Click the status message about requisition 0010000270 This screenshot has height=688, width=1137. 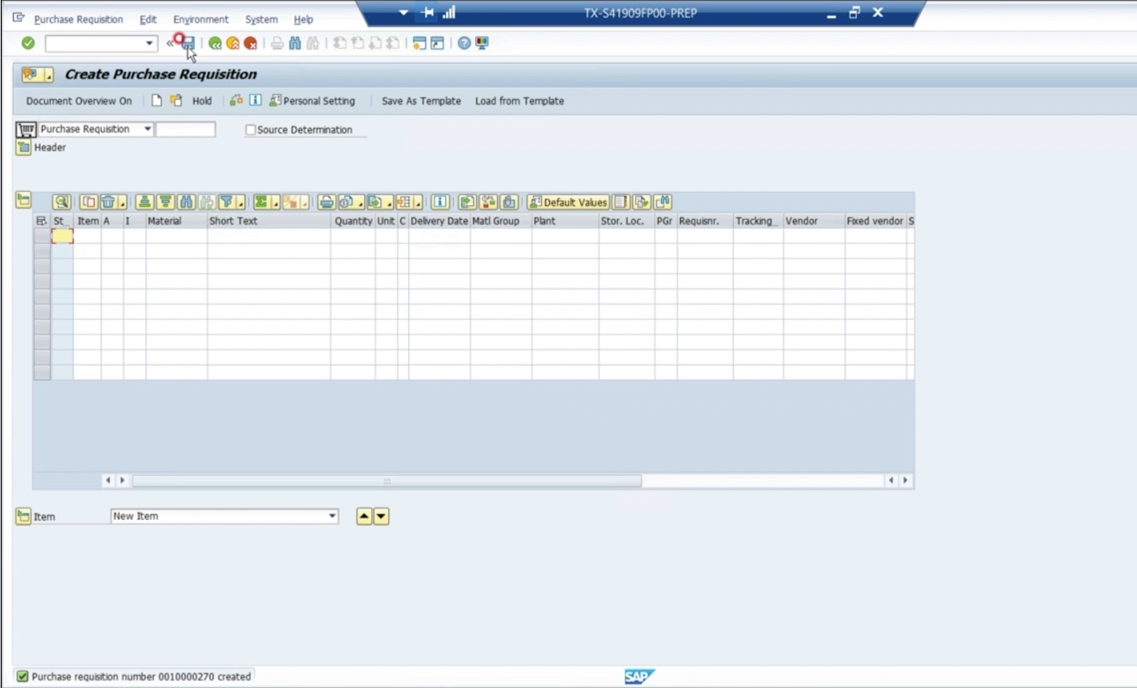coord(141,676)
